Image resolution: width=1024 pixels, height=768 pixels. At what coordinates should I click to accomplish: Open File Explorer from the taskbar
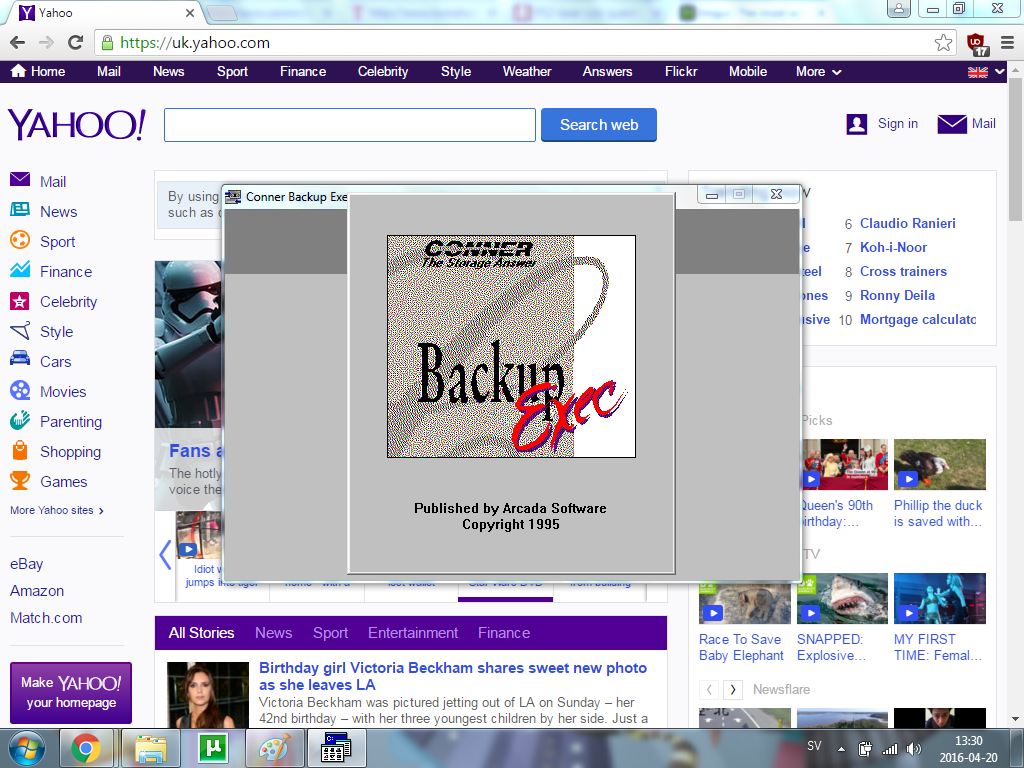click(x=151, y=748)
